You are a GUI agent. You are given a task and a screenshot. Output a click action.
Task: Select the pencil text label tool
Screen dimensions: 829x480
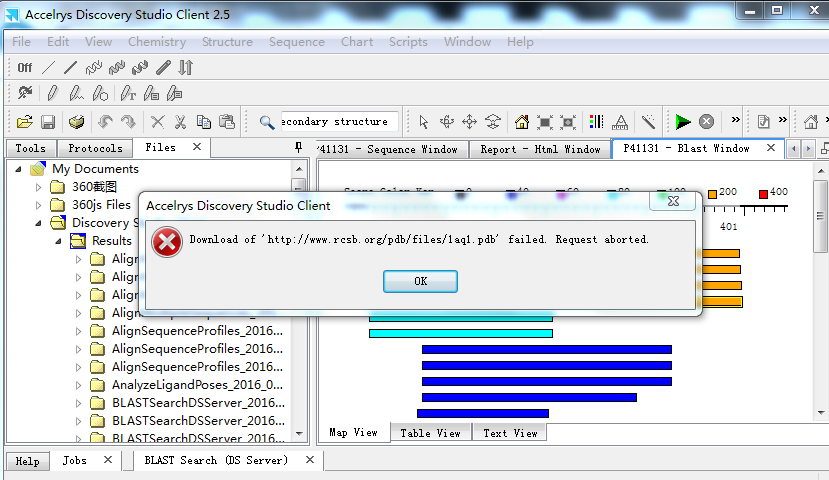click(x=127, y=94)
